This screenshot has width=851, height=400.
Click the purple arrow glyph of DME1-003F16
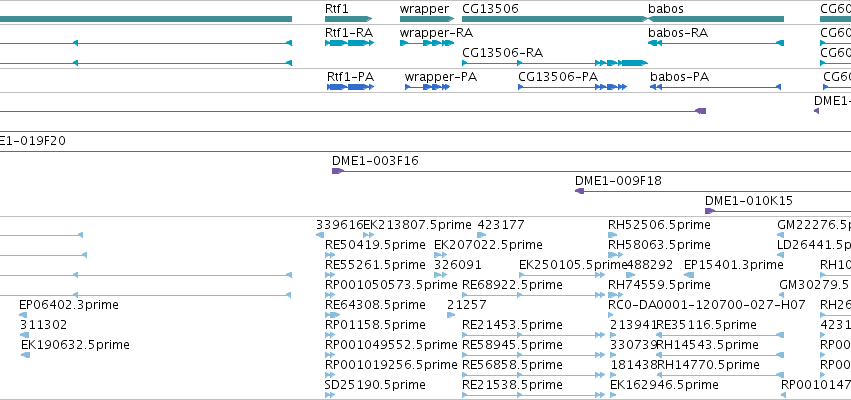pyautogui.click(x=338, y=171)
